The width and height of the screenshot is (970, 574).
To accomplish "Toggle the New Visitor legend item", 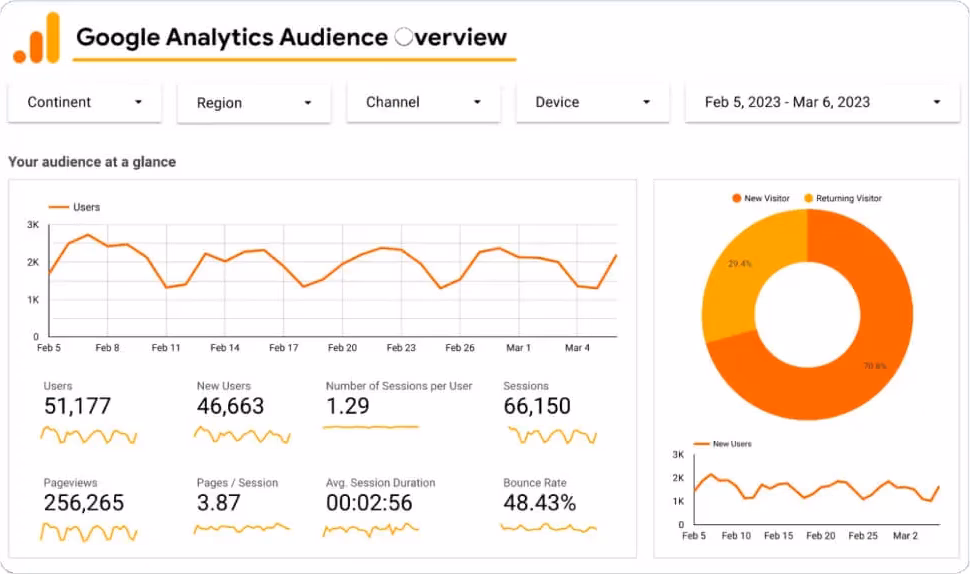I will click(760, 199).
